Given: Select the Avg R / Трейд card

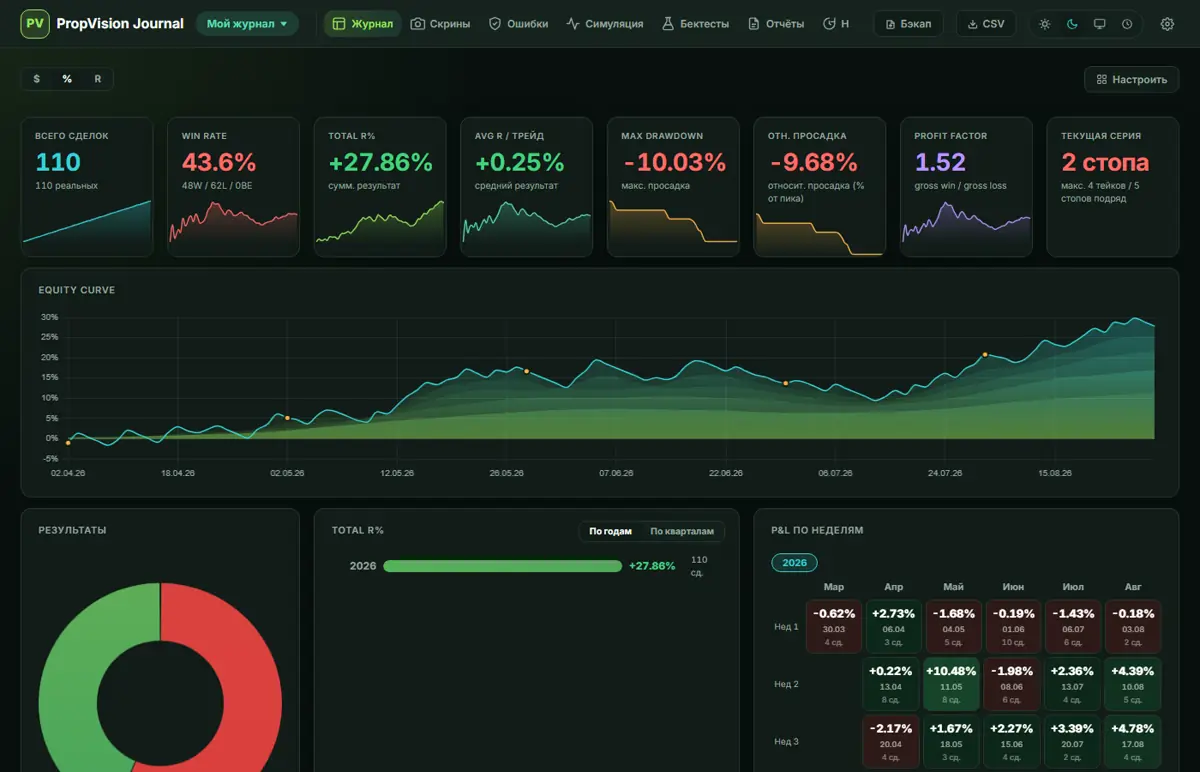Looking at the screenshot, I should [x=527, y=187].
